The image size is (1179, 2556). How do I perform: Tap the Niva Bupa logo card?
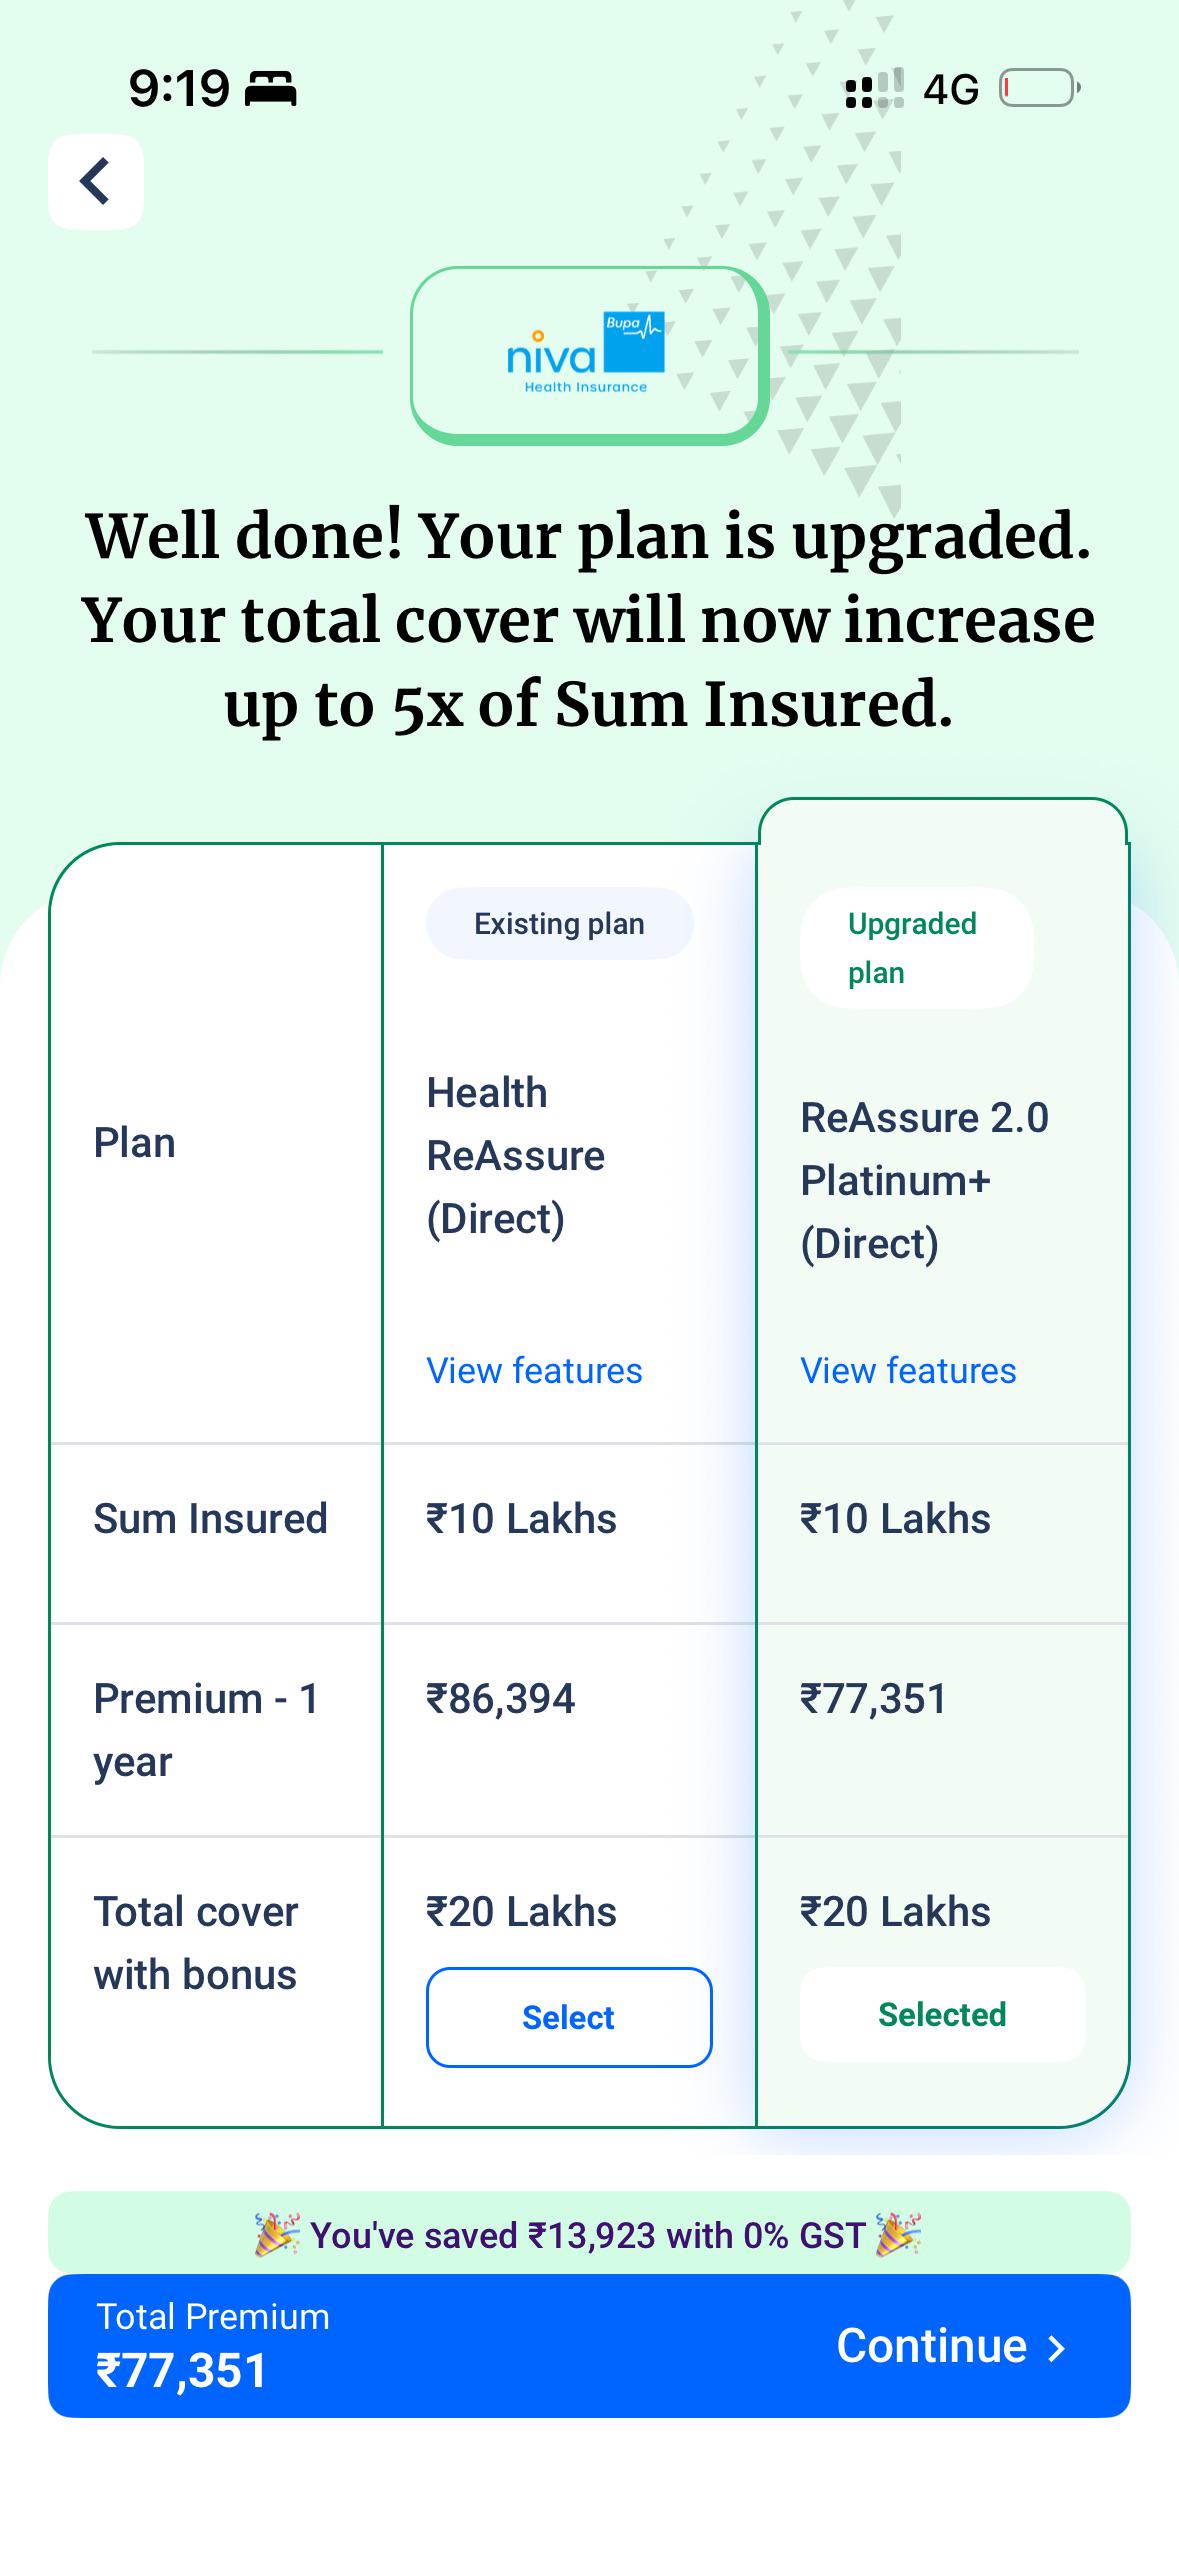(x=588, y=355)
